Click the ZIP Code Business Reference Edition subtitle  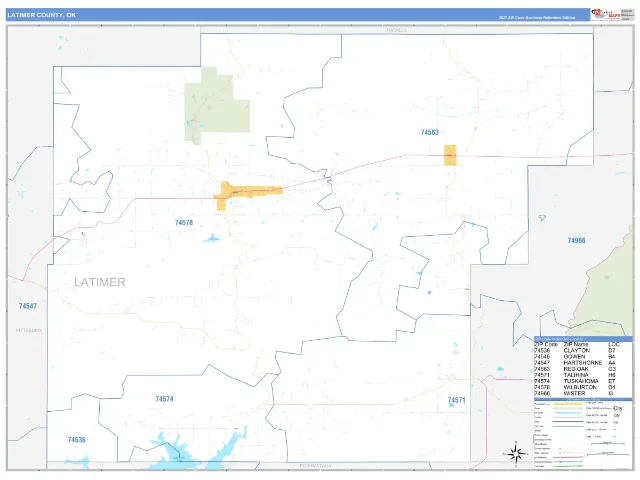pos(537,18)
